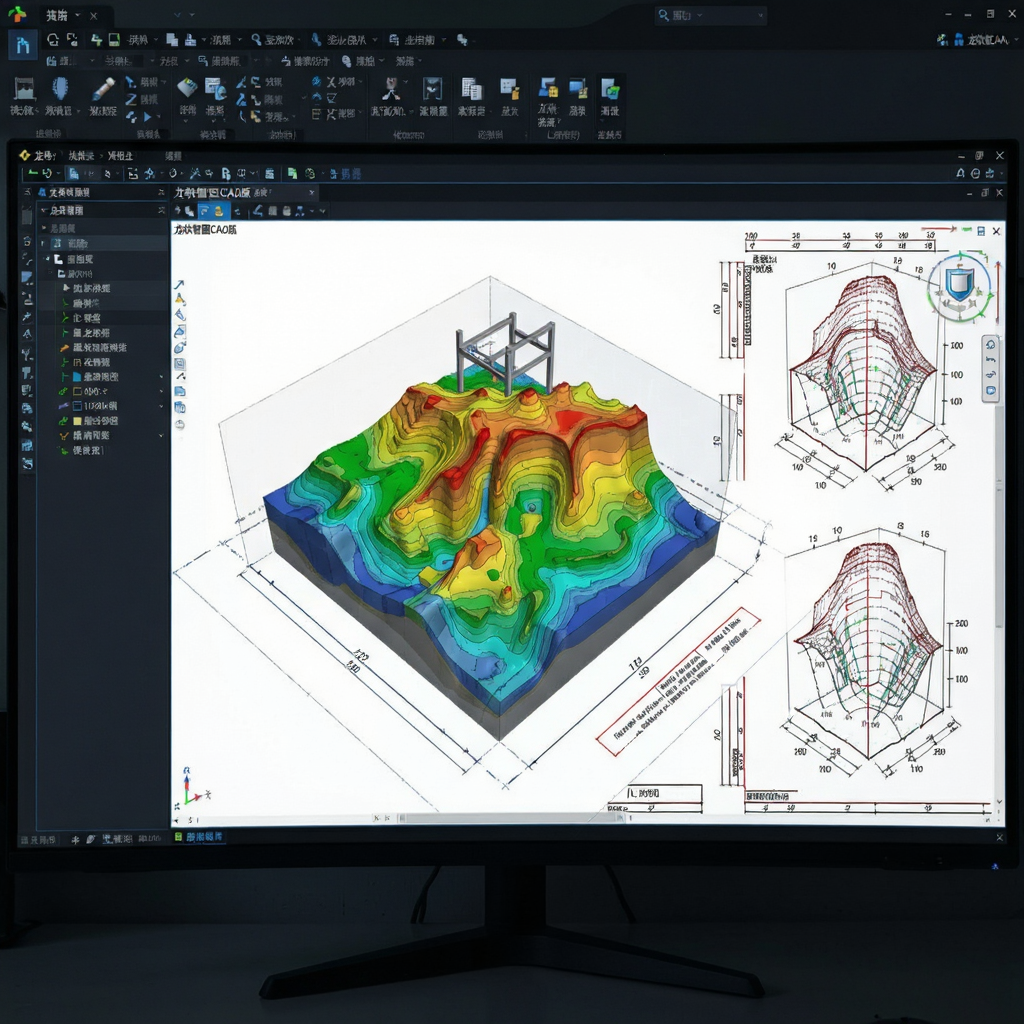Click the round clock-like tool ending viewport tool column
The image size is (1024, 1024).
(x=180, y=424)
